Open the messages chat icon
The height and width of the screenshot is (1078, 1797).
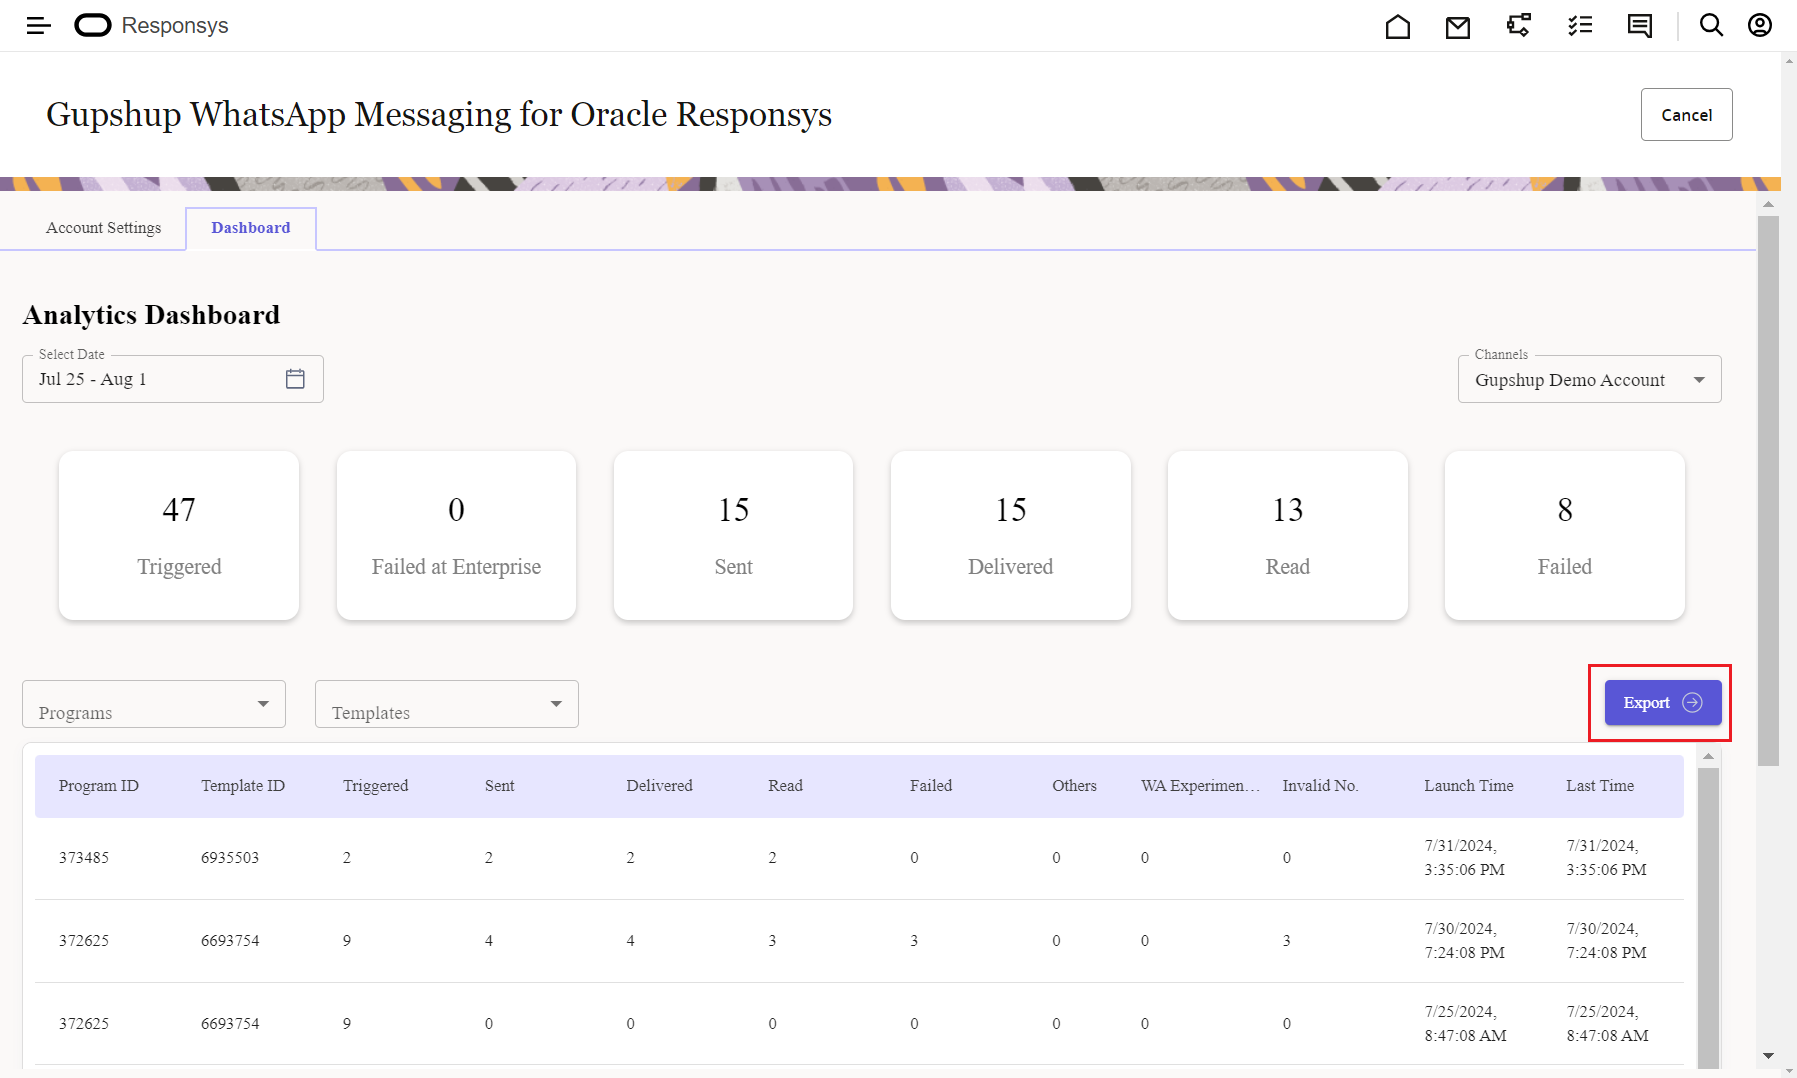pyautogui.click(x=1640, y=26)
